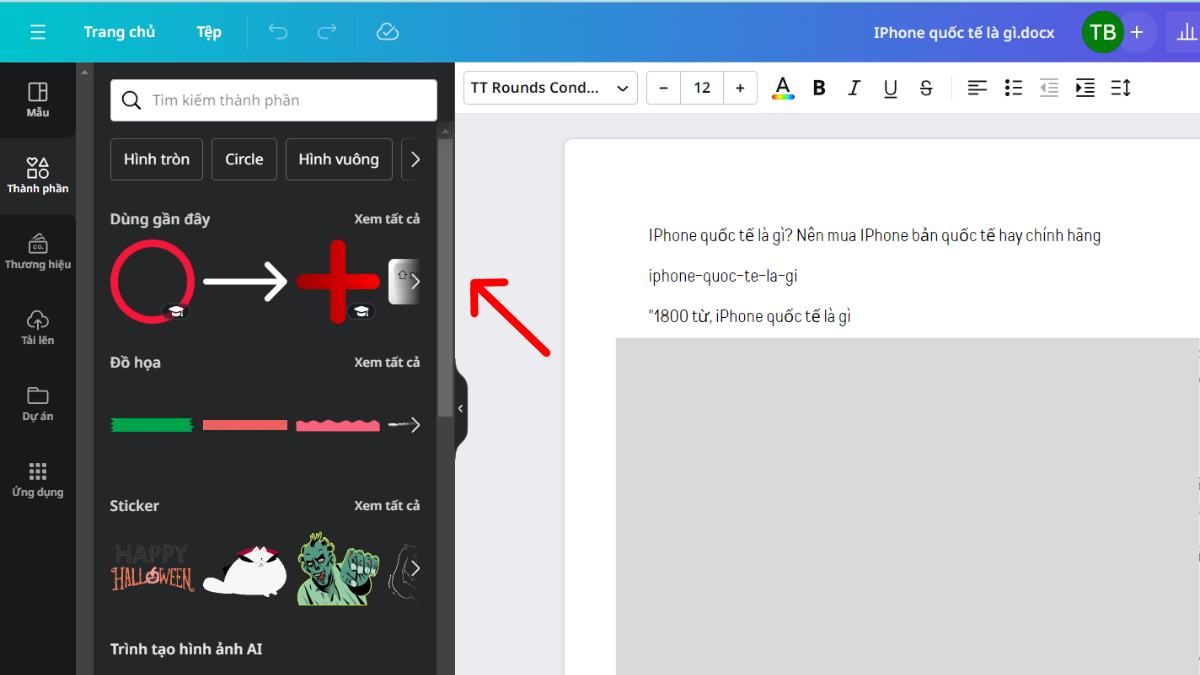Open the Tệp menu

(x=208, y=31)
